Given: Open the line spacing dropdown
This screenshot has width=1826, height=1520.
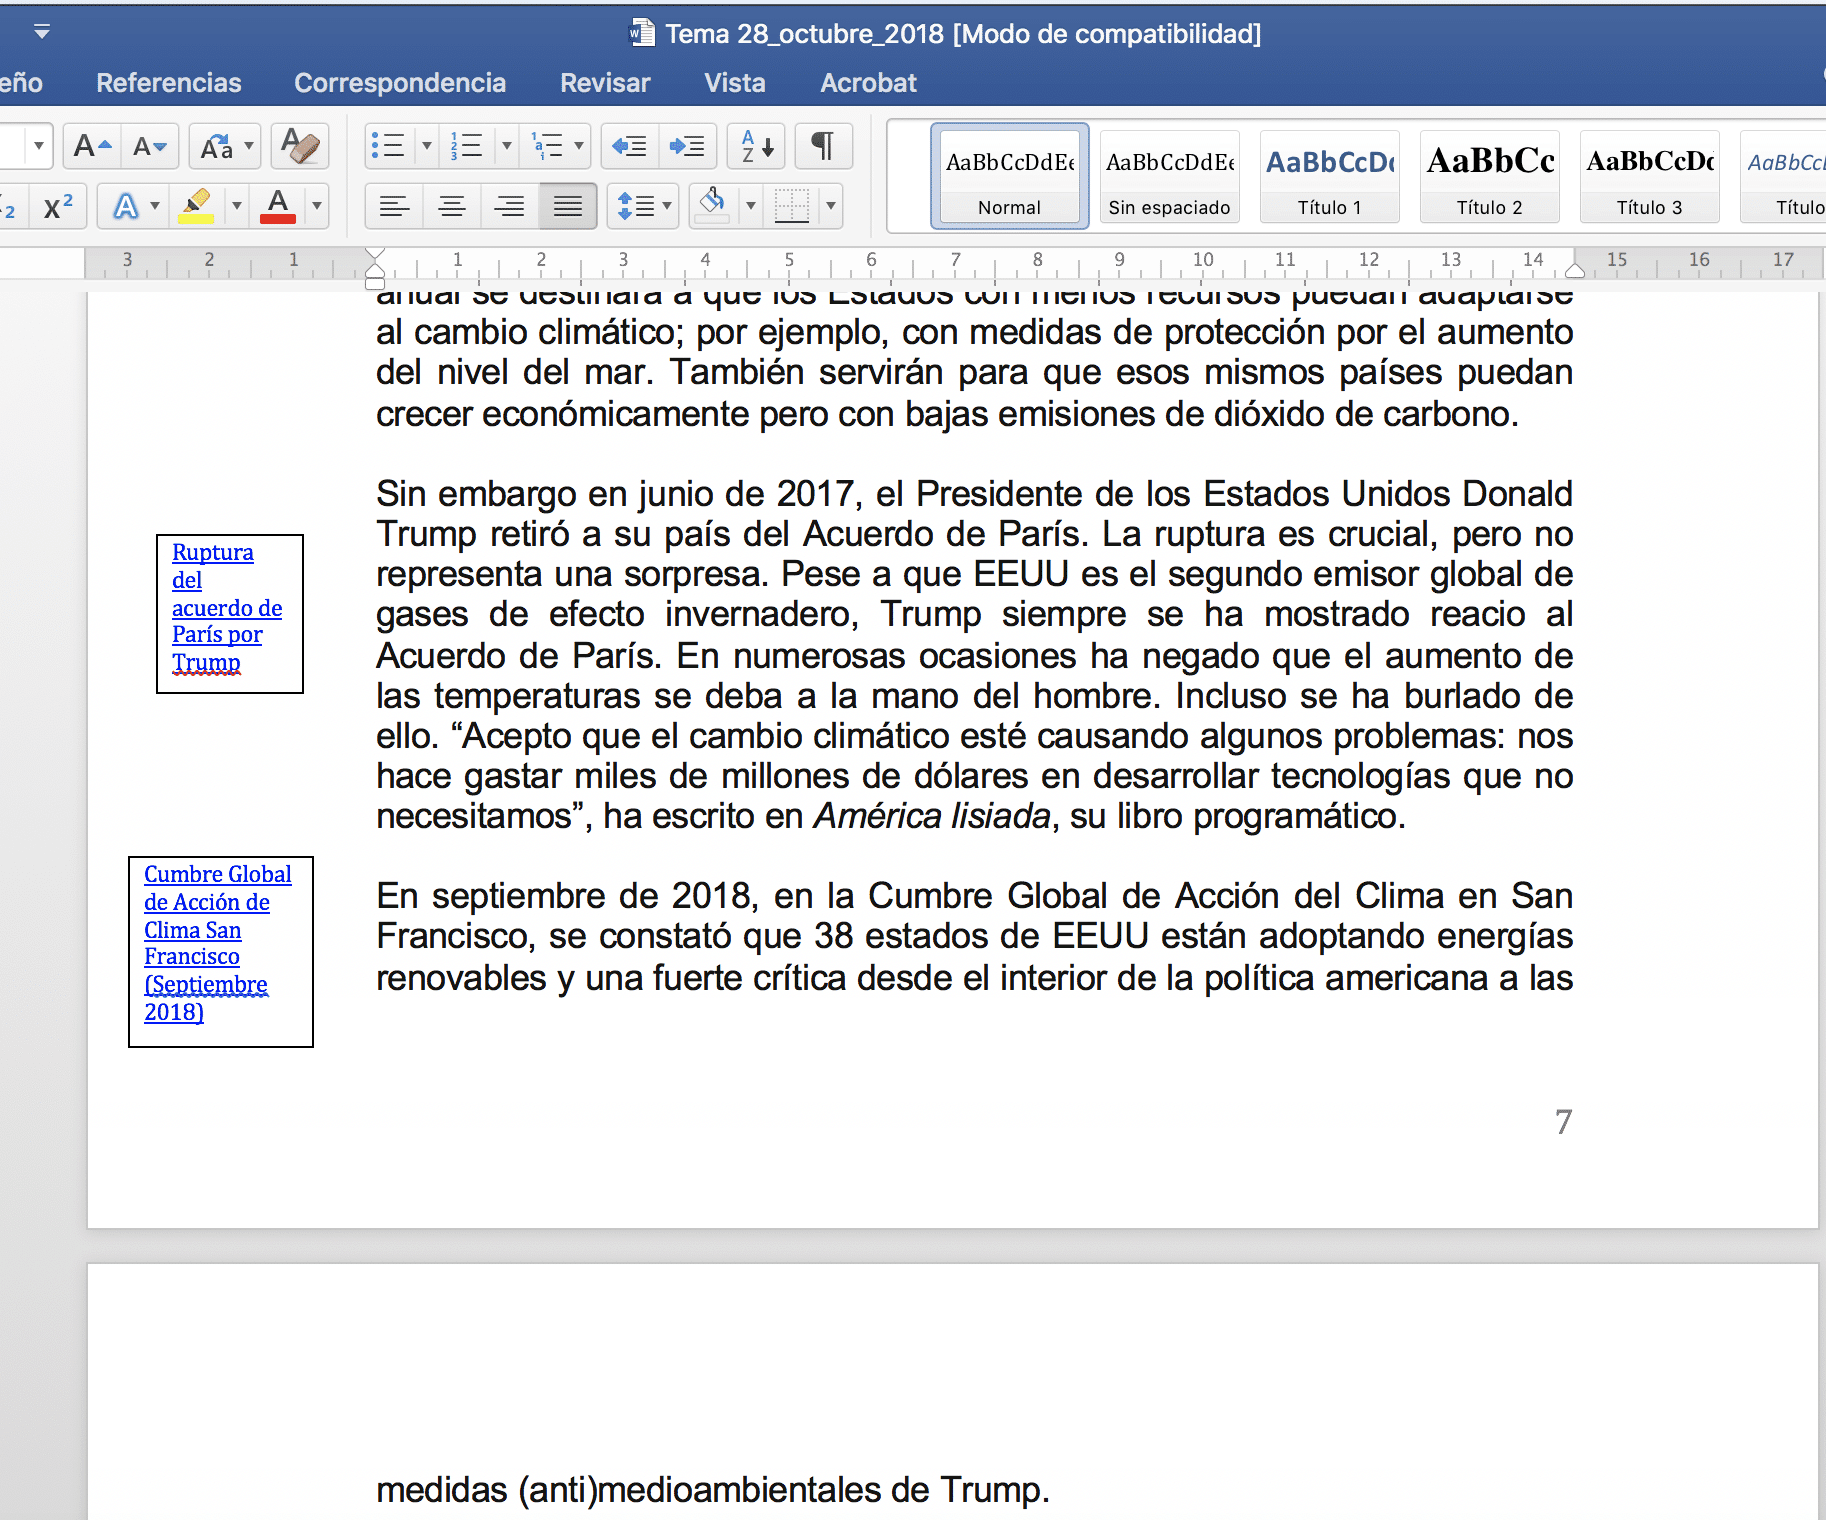Looking at the screenshot, I should (643, 206).
